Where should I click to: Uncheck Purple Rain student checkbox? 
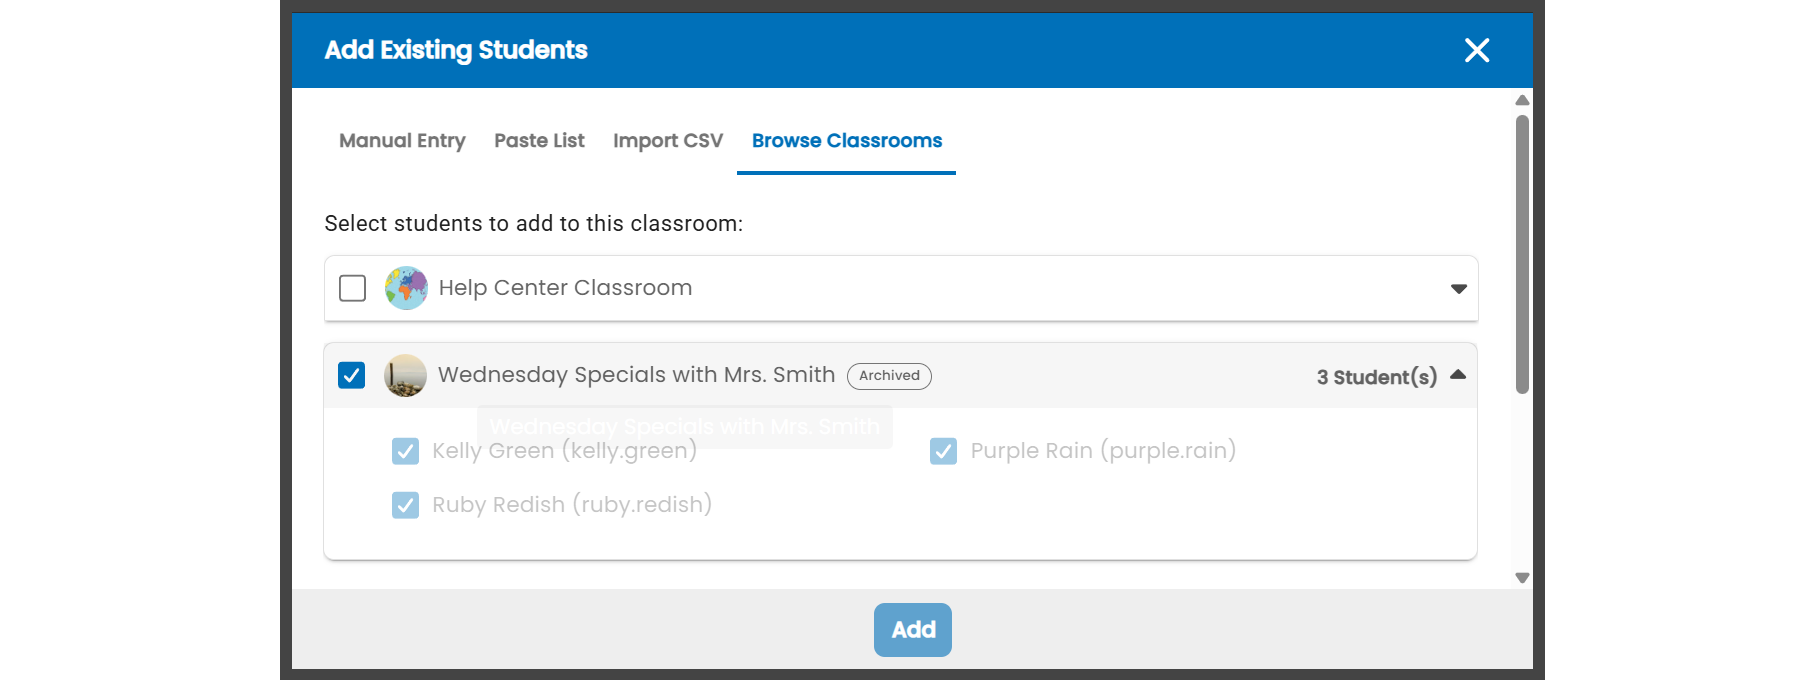click(x=943, y=451)
